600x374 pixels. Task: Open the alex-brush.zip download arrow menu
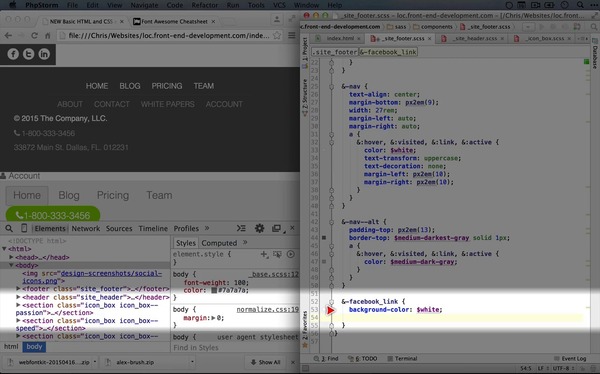(192, 361)
